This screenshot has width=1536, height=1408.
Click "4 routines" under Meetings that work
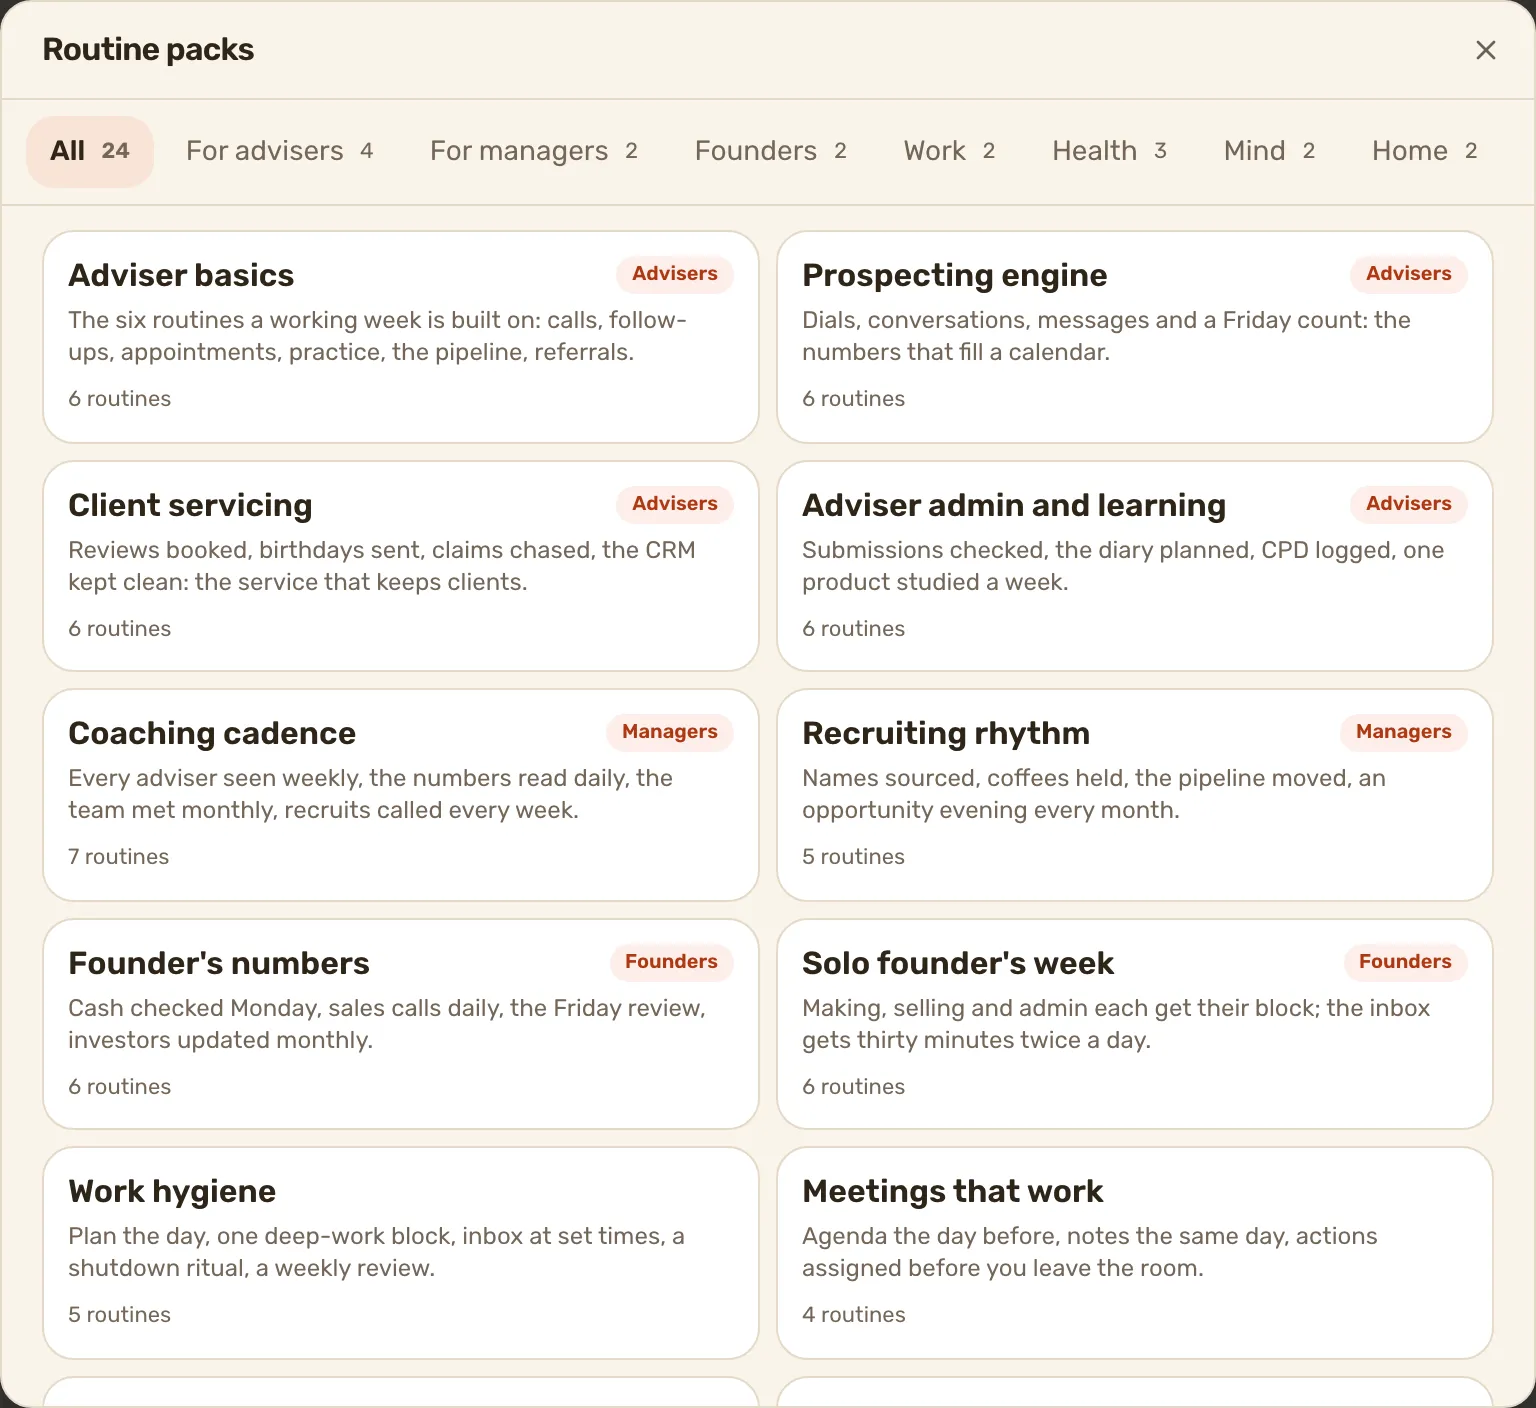click(x=854, y=1315)
